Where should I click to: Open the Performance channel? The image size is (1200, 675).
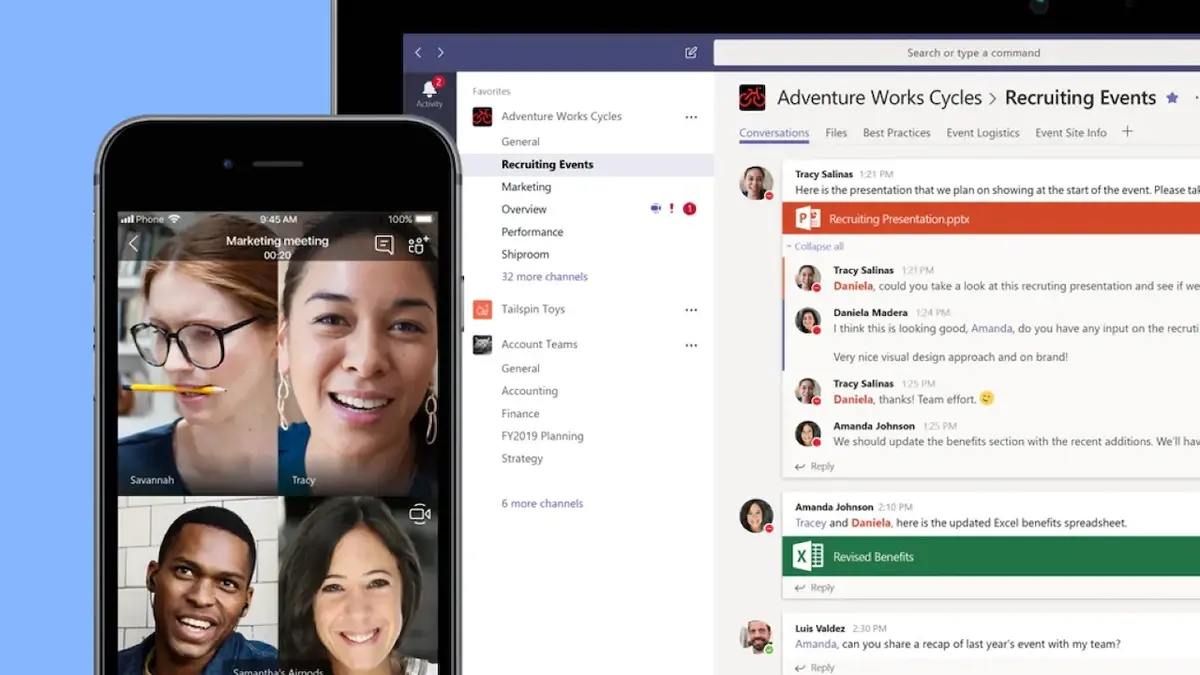click(532, 232)
